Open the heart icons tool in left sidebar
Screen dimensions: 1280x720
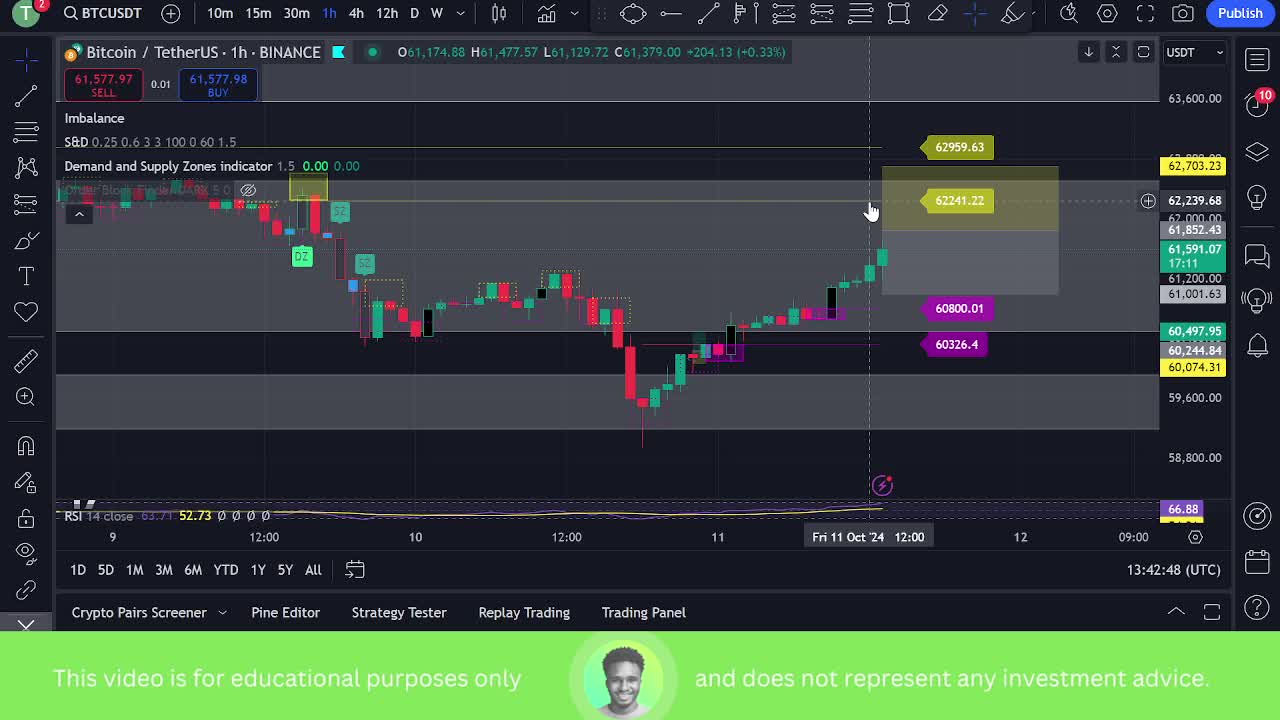click(26, 312)
